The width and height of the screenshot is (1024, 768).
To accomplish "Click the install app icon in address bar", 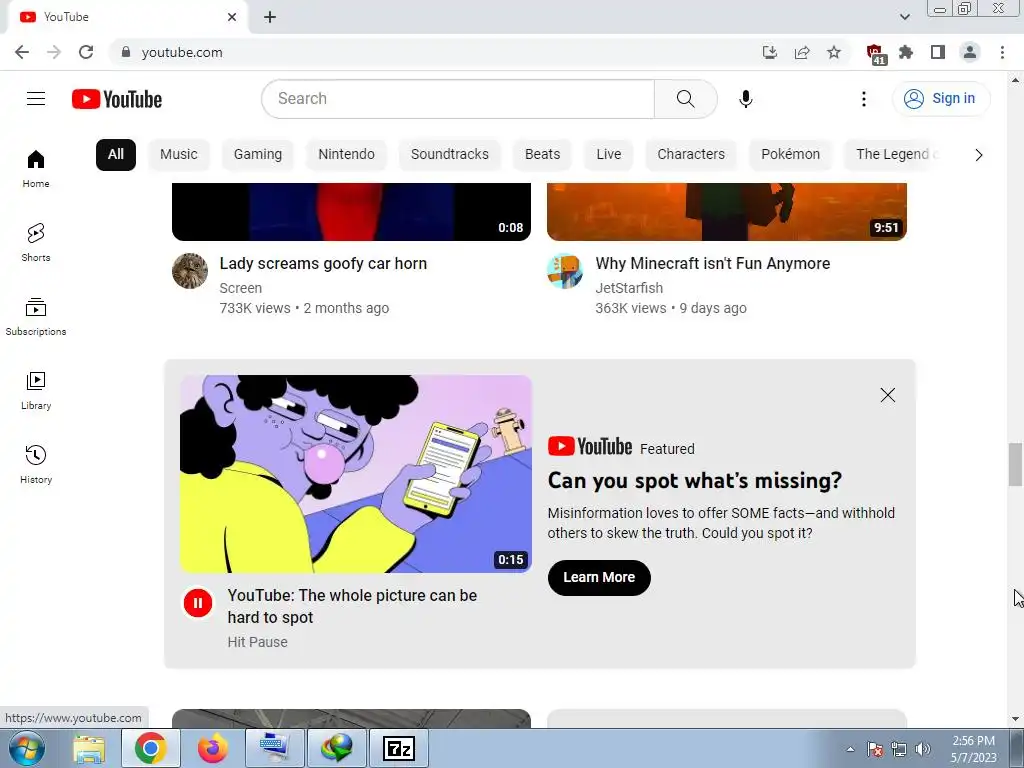I will tap(770, 52).
